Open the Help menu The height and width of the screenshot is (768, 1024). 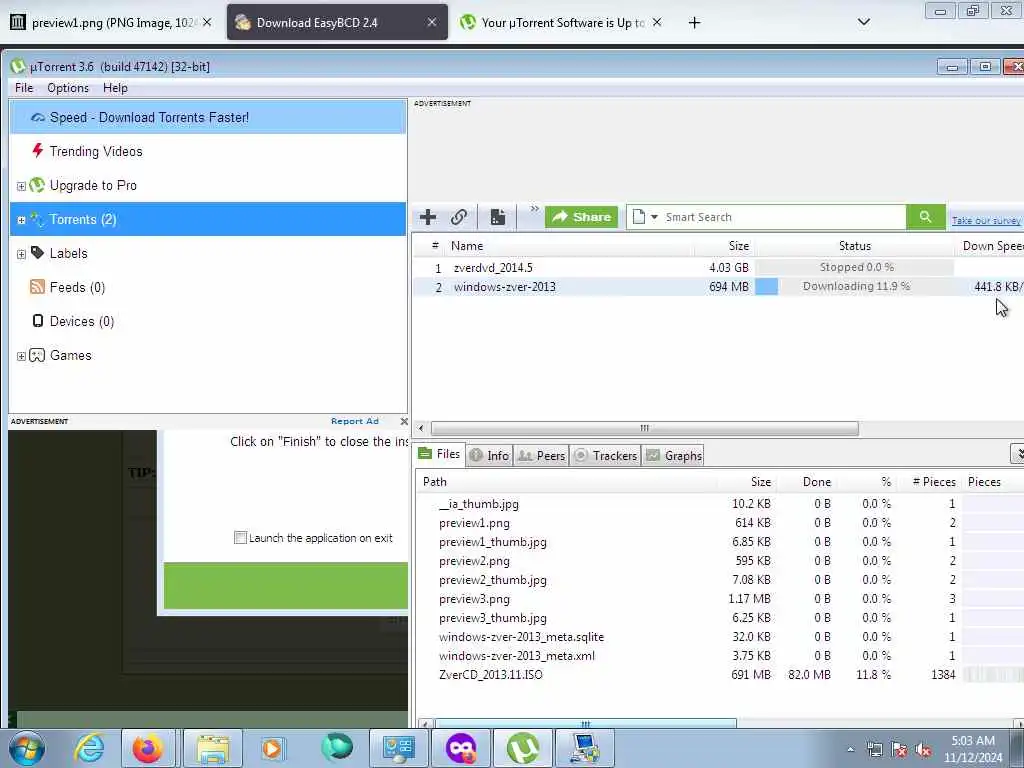coord(115,88)
